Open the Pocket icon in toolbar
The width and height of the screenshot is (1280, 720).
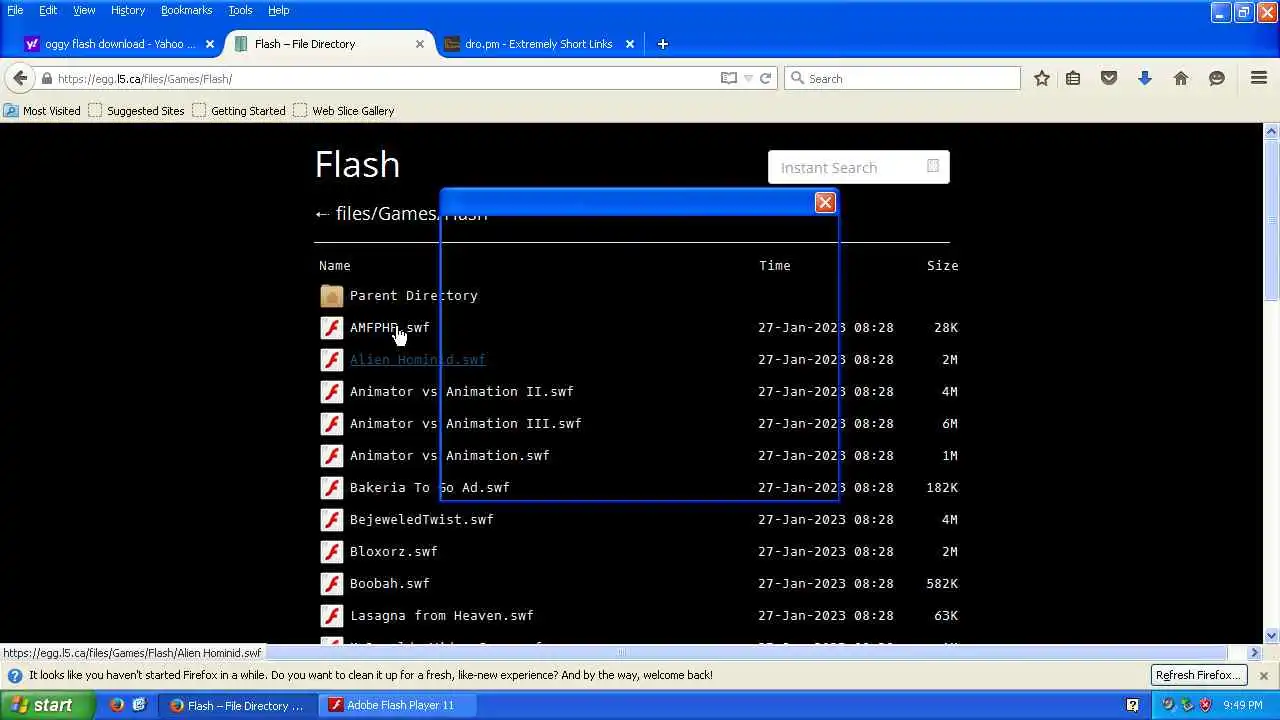point(1109,78)
